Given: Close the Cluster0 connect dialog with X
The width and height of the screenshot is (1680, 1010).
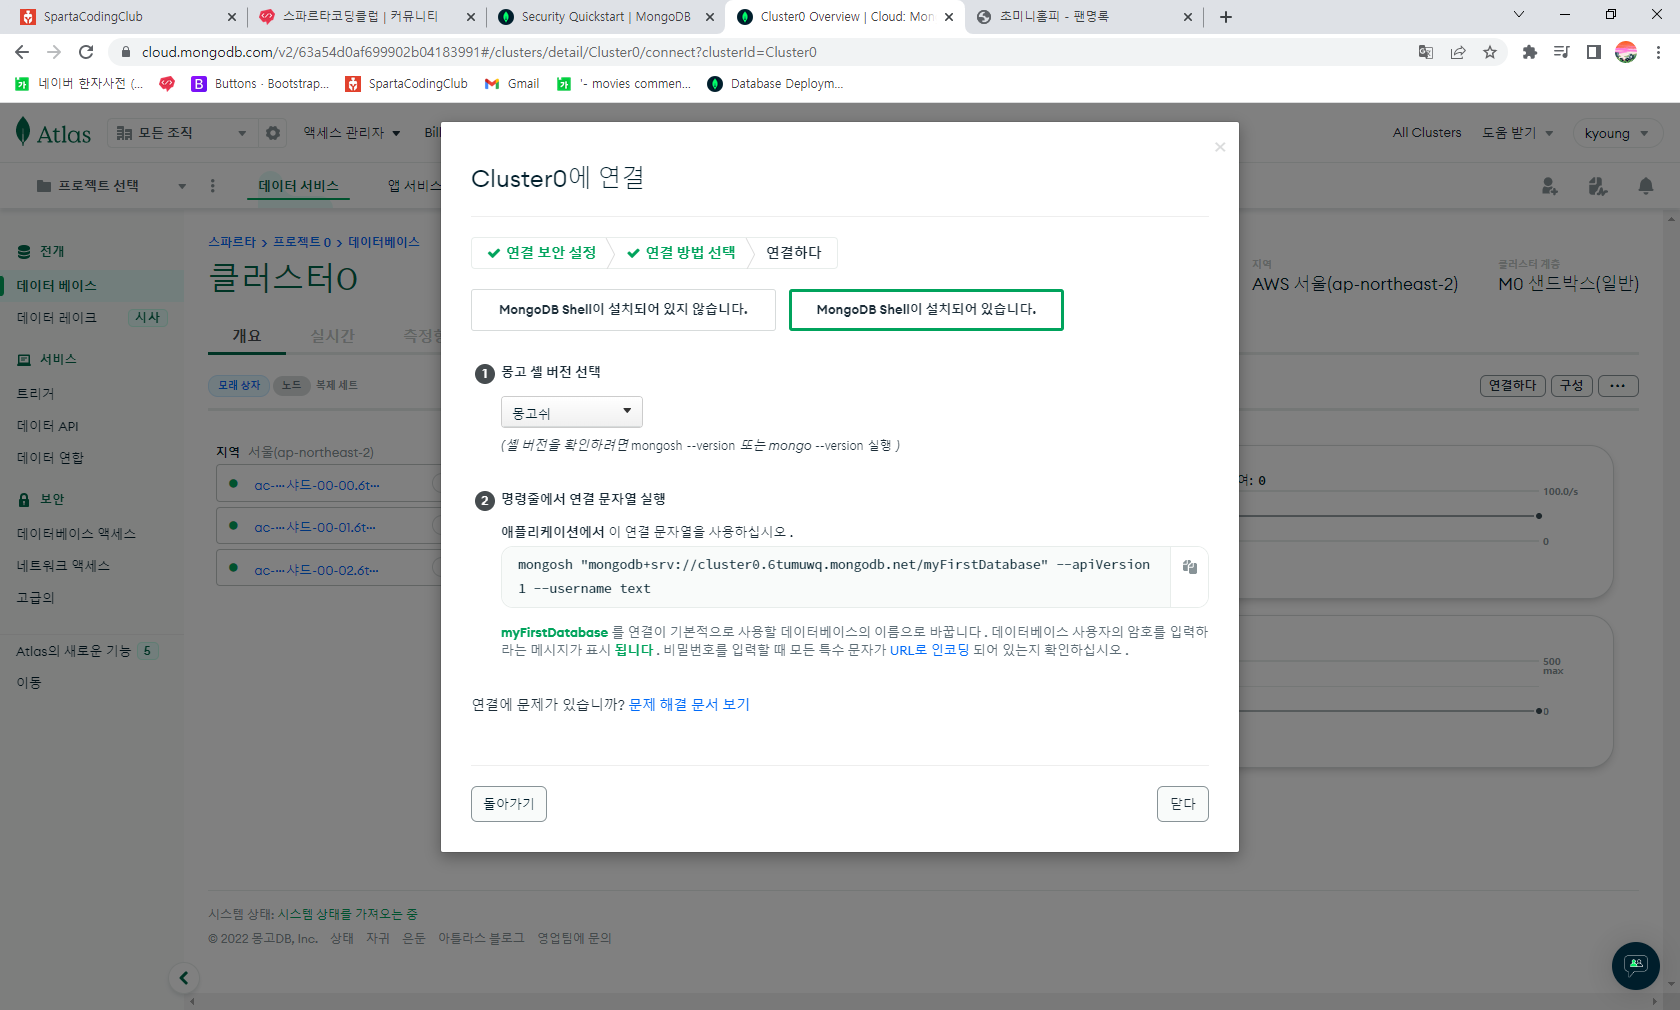Looking at the screenshot, I should pos(1220,147).
